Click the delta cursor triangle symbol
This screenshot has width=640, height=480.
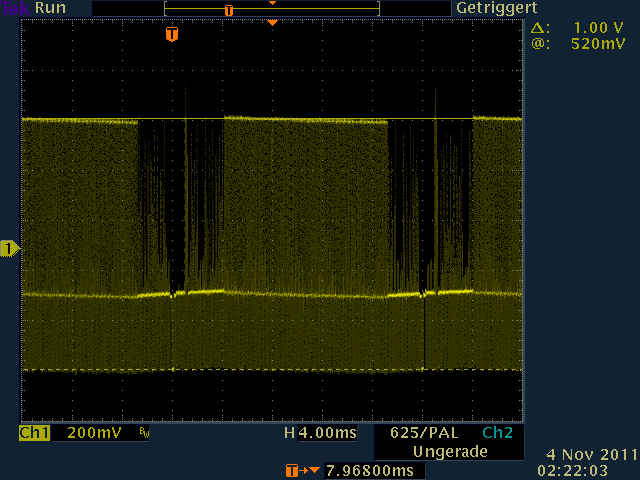pos(539,29)
